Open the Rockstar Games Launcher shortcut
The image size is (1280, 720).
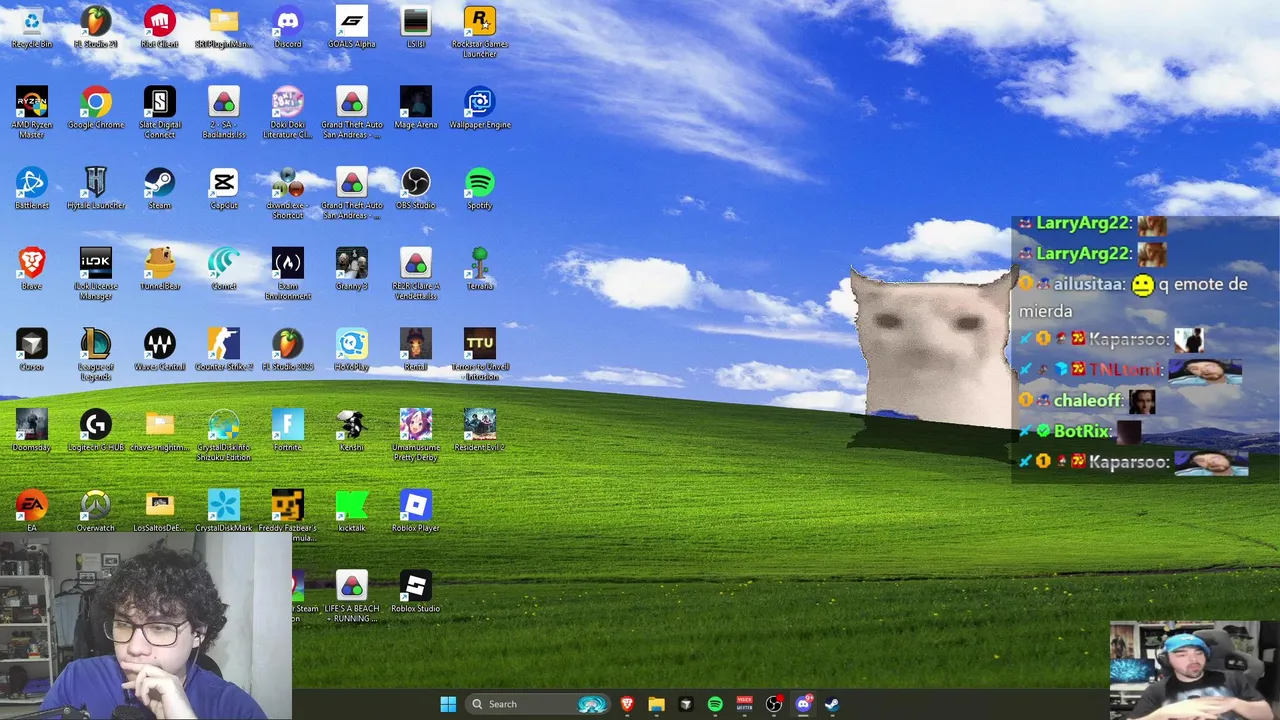(480, 31)
